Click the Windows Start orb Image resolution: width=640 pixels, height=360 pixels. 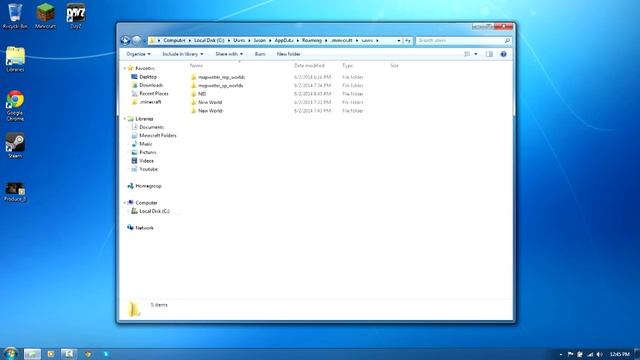point(10,353)
